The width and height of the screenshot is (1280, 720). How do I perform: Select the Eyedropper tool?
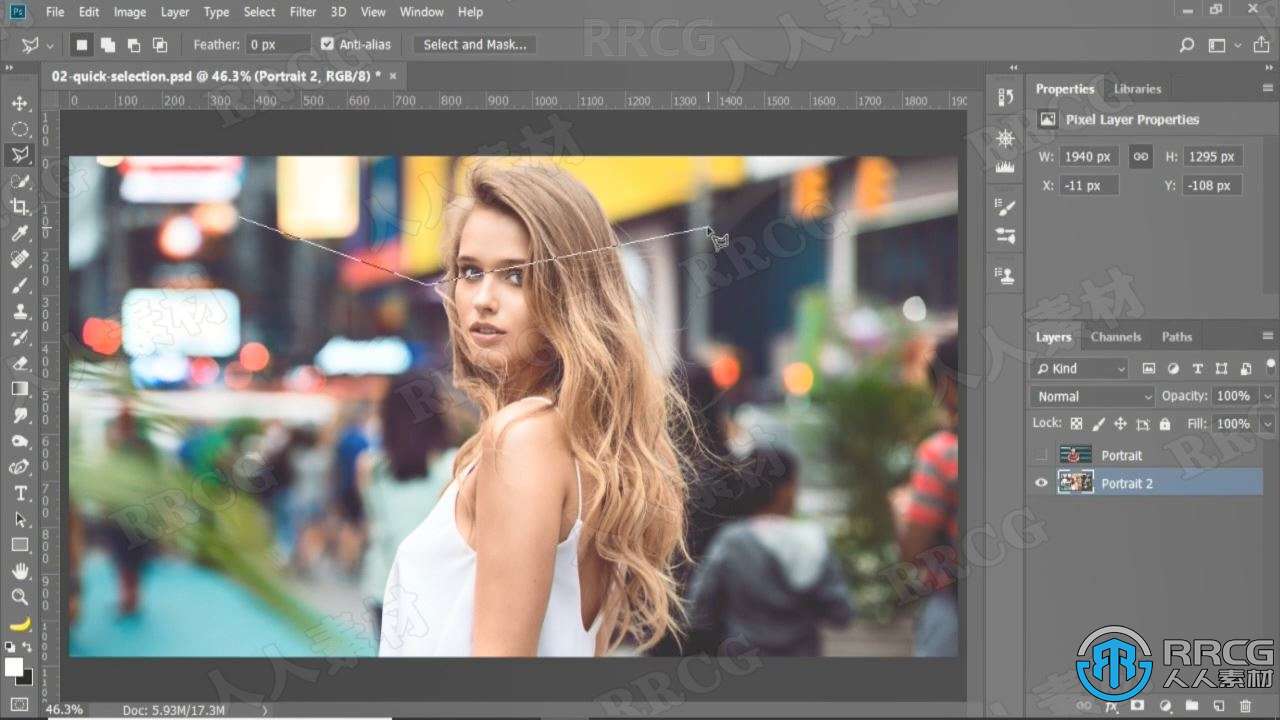(x=20, y=233)
